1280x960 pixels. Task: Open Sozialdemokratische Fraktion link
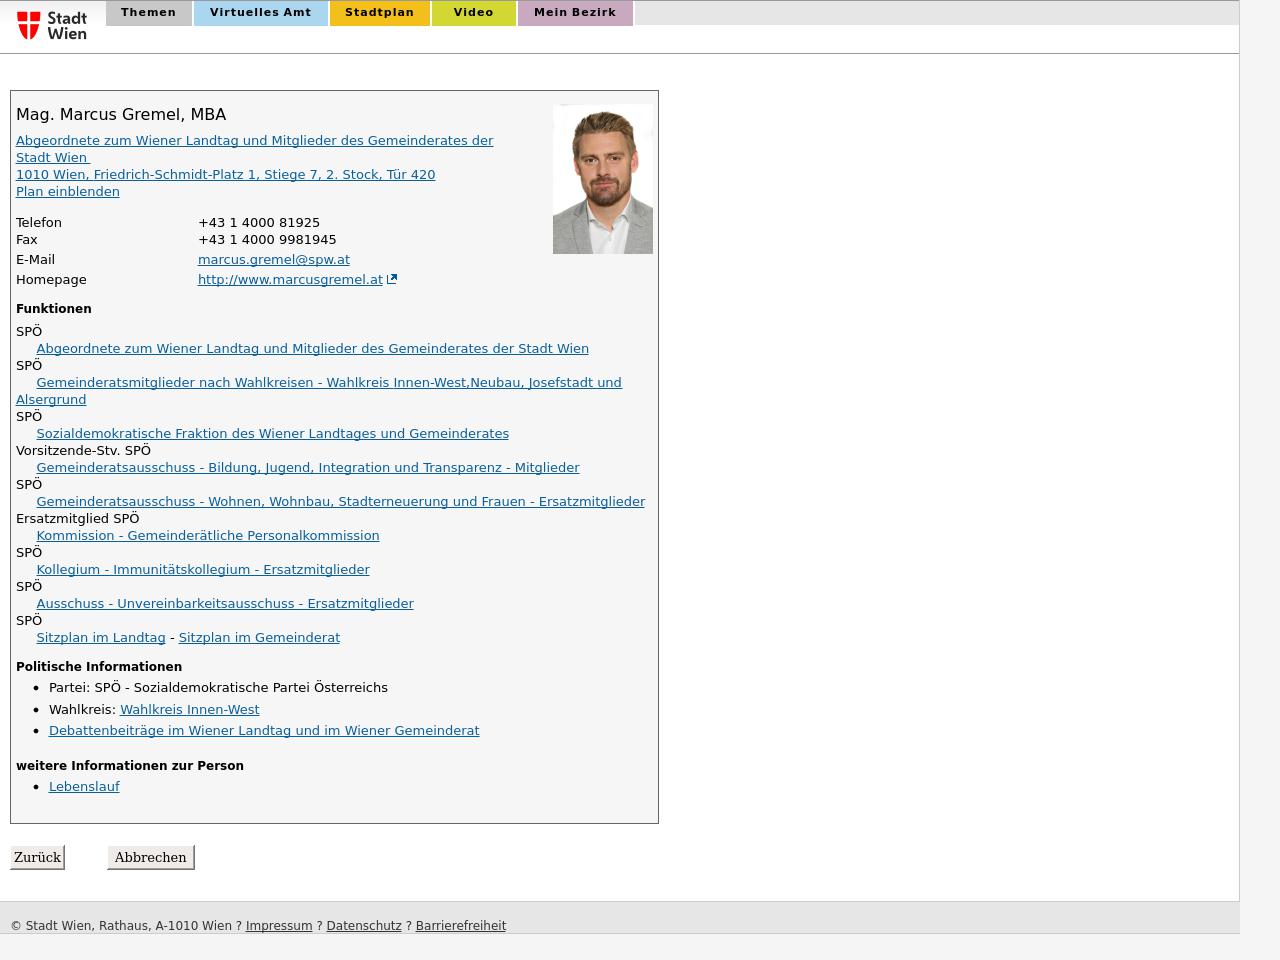point(273,434)
